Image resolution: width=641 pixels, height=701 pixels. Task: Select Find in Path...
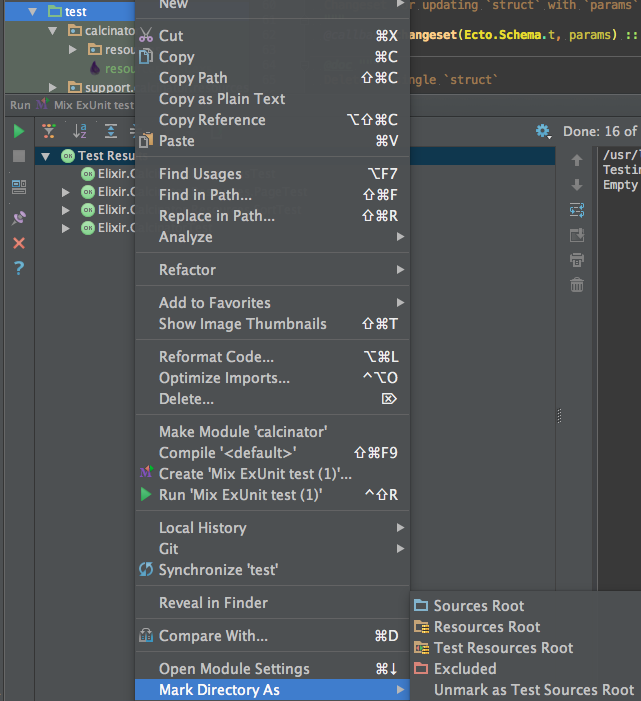tap(273, 194)
